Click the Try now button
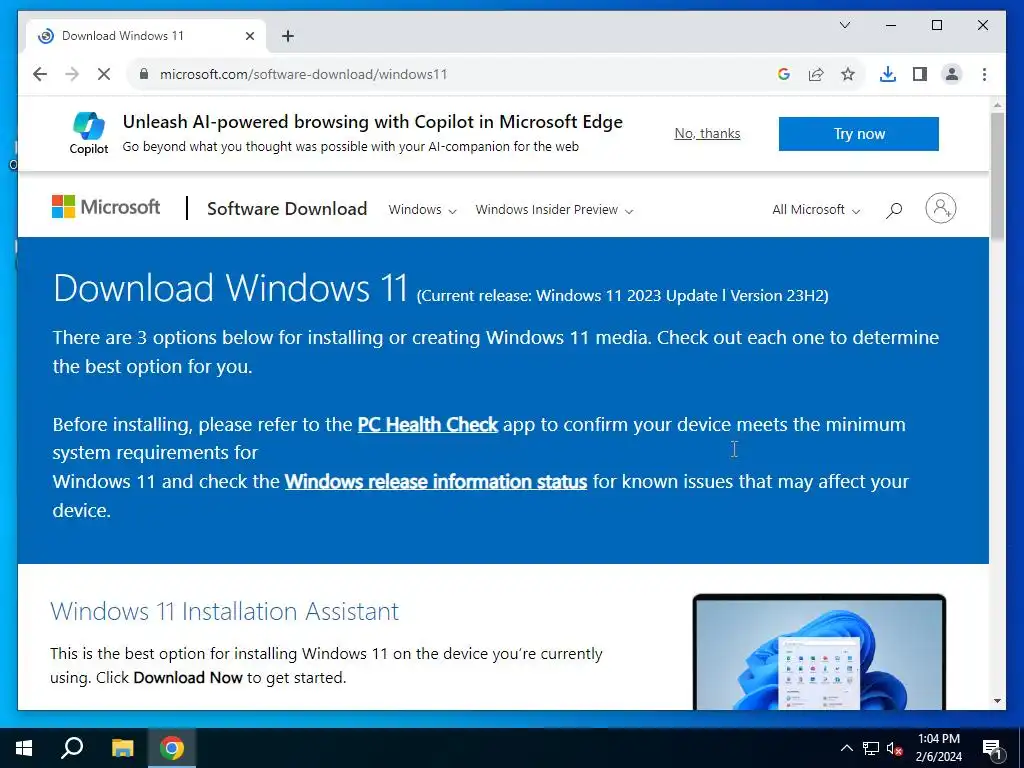1024x768 pixels. [859, 134]
